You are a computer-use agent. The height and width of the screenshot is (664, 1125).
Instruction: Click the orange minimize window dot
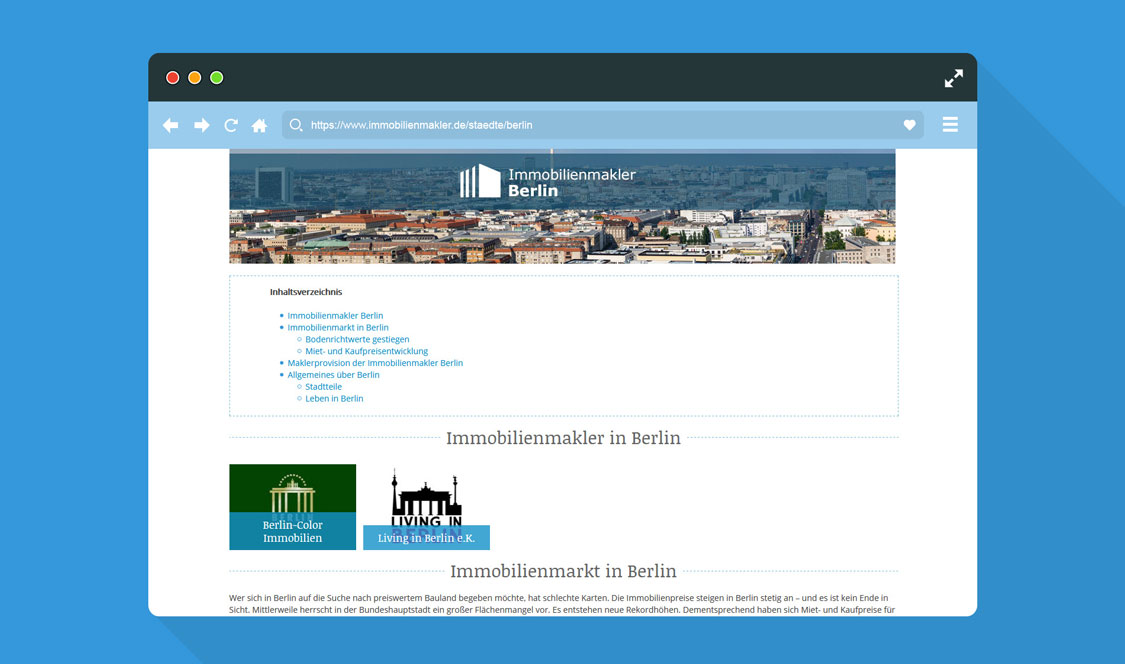[x=194, y=78]
